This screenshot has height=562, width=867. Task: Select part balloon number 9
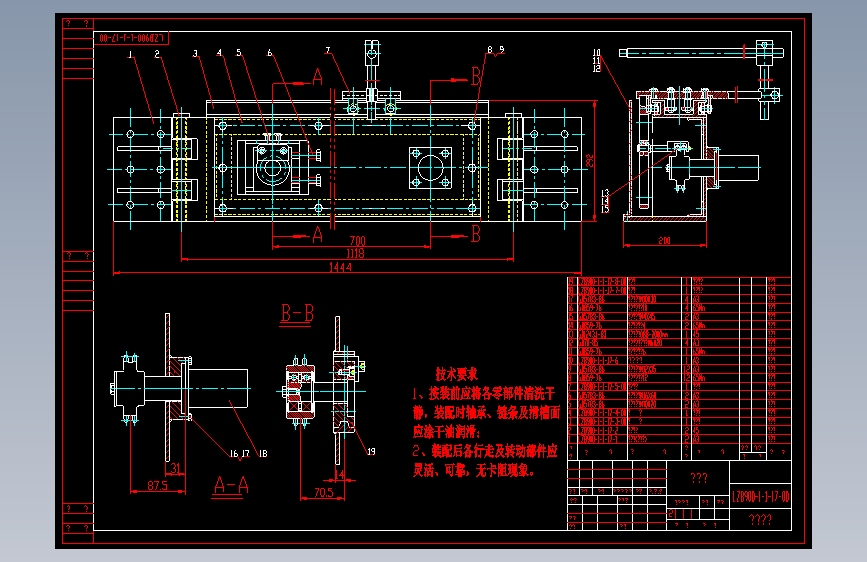tap(502, 50)
